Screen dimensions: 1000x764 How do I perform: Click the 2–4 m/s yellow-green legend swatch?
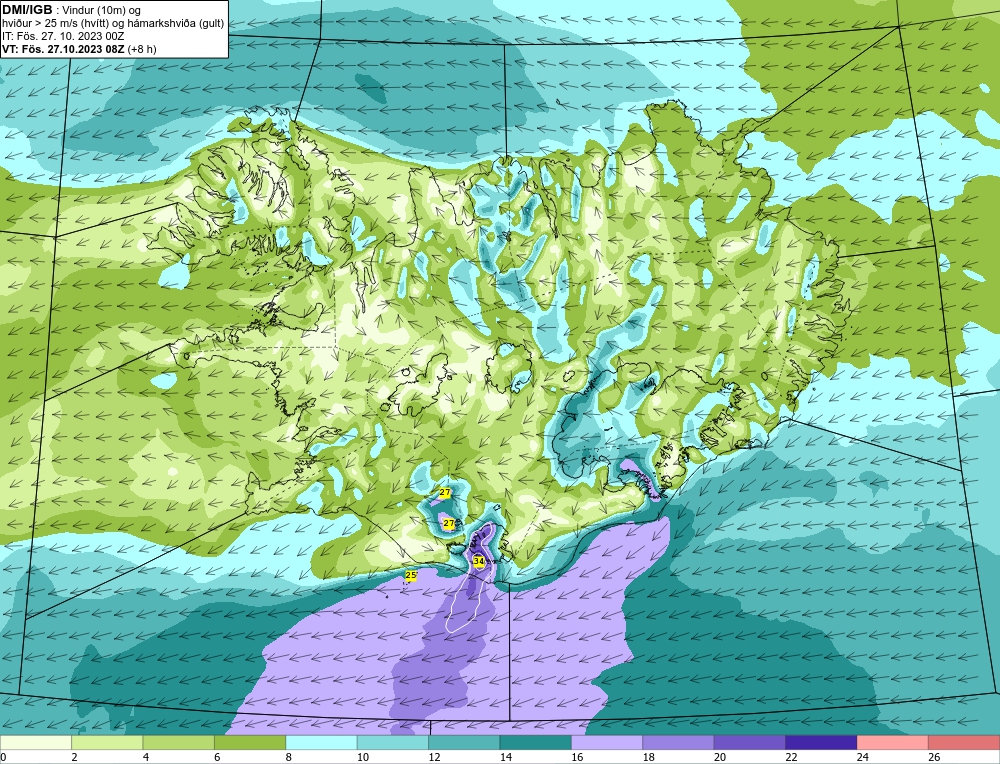point(107,743)
